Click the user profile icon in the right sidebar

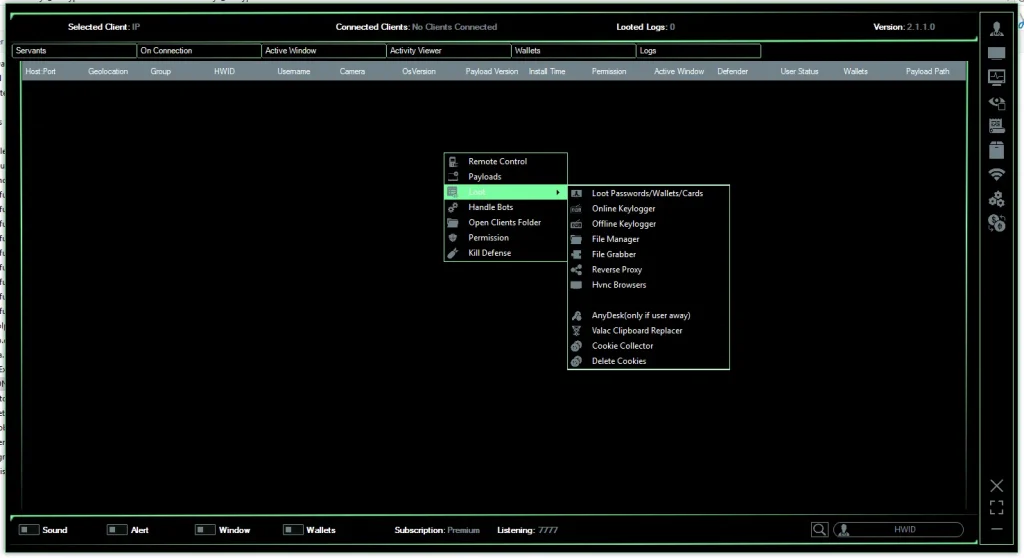996,28
